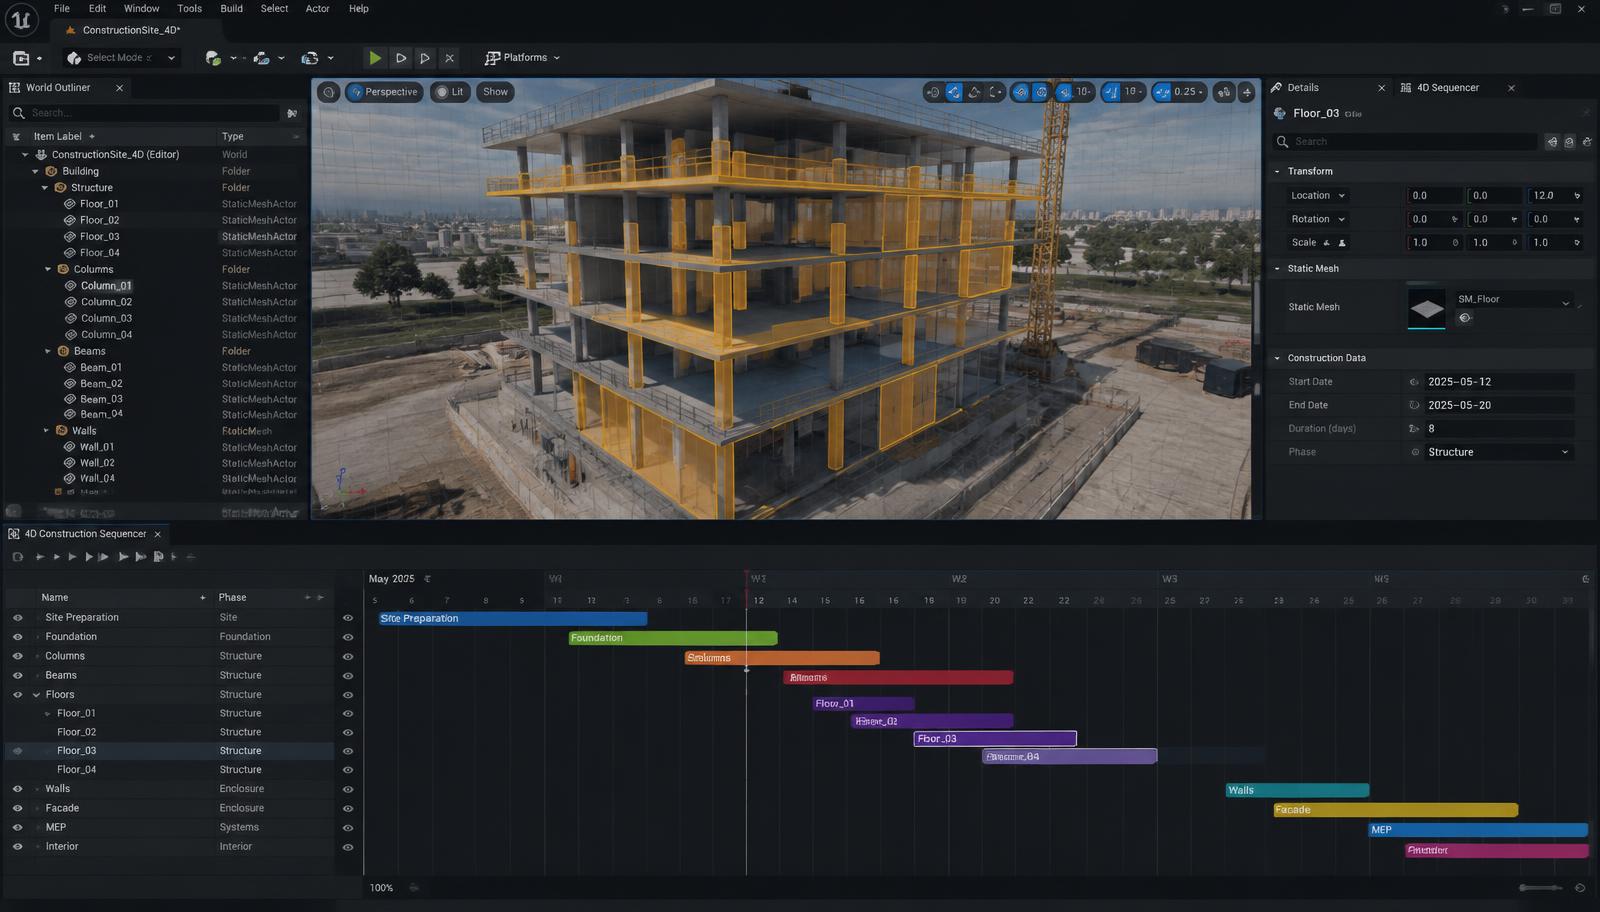Click the green Play button

[374, 58]
